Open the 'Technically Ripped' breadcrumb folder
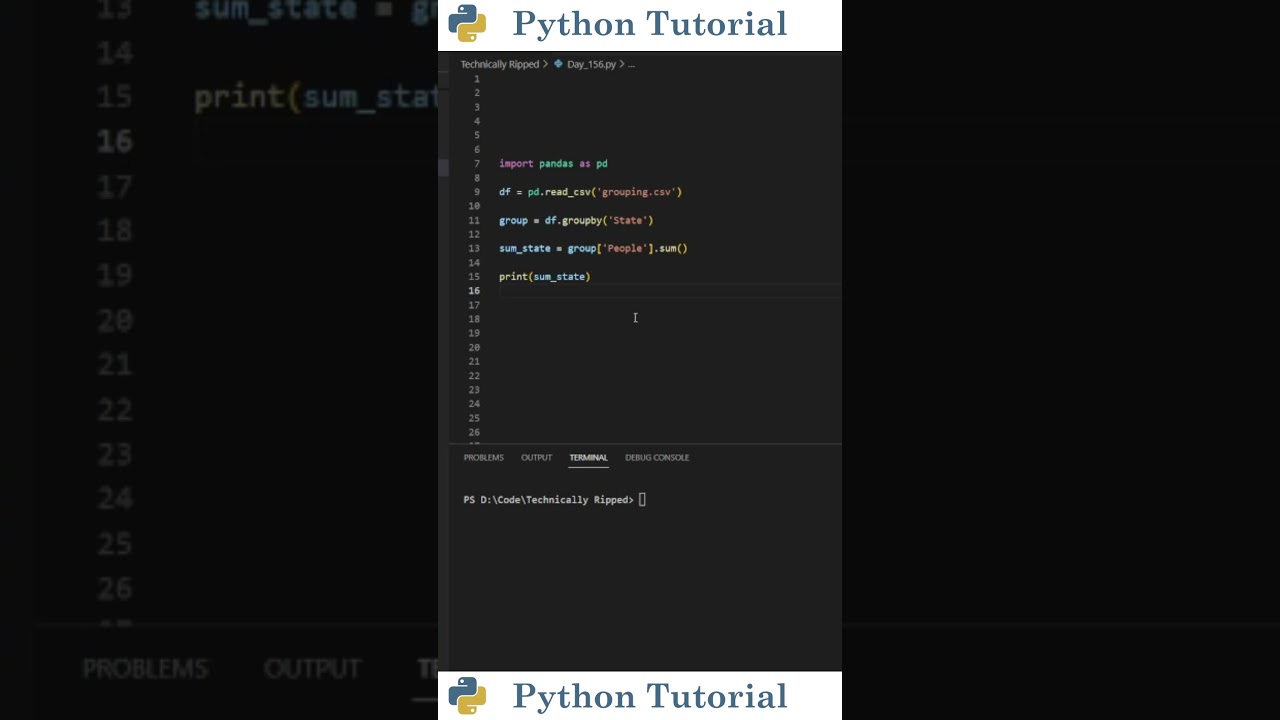The height and width of the screenshot is (720, 1280). [x=499, y=64]
